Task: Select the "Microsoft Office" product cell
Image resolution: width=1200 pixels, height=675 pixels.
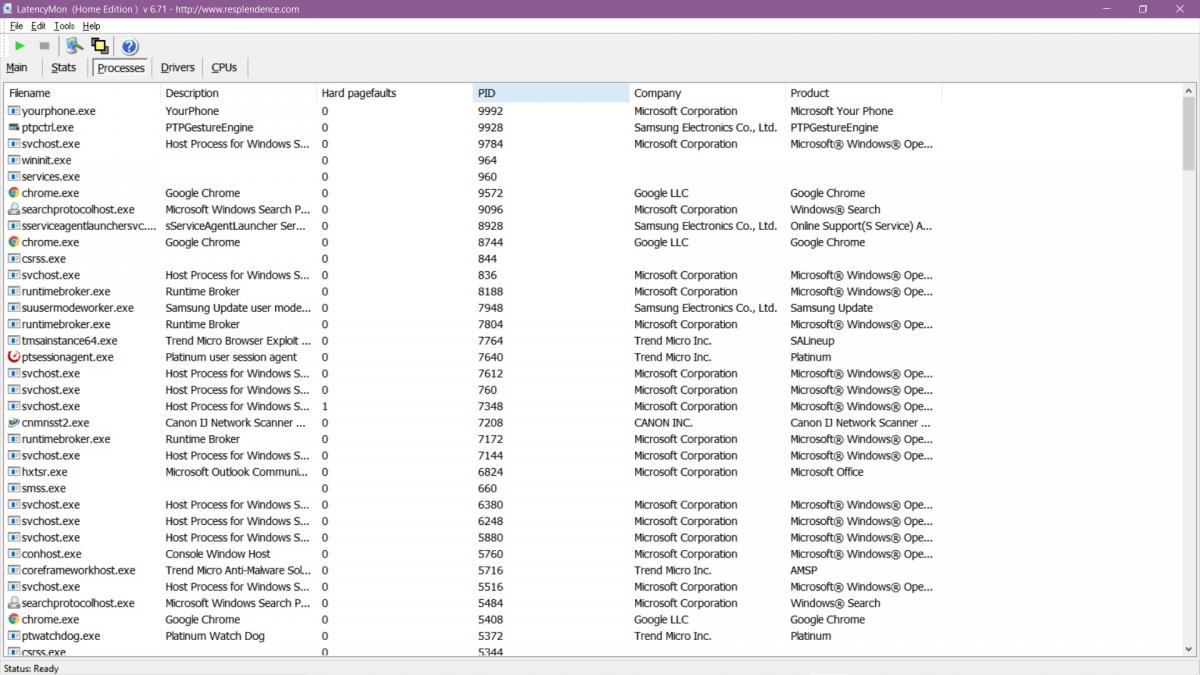Action: pos(827,472)
